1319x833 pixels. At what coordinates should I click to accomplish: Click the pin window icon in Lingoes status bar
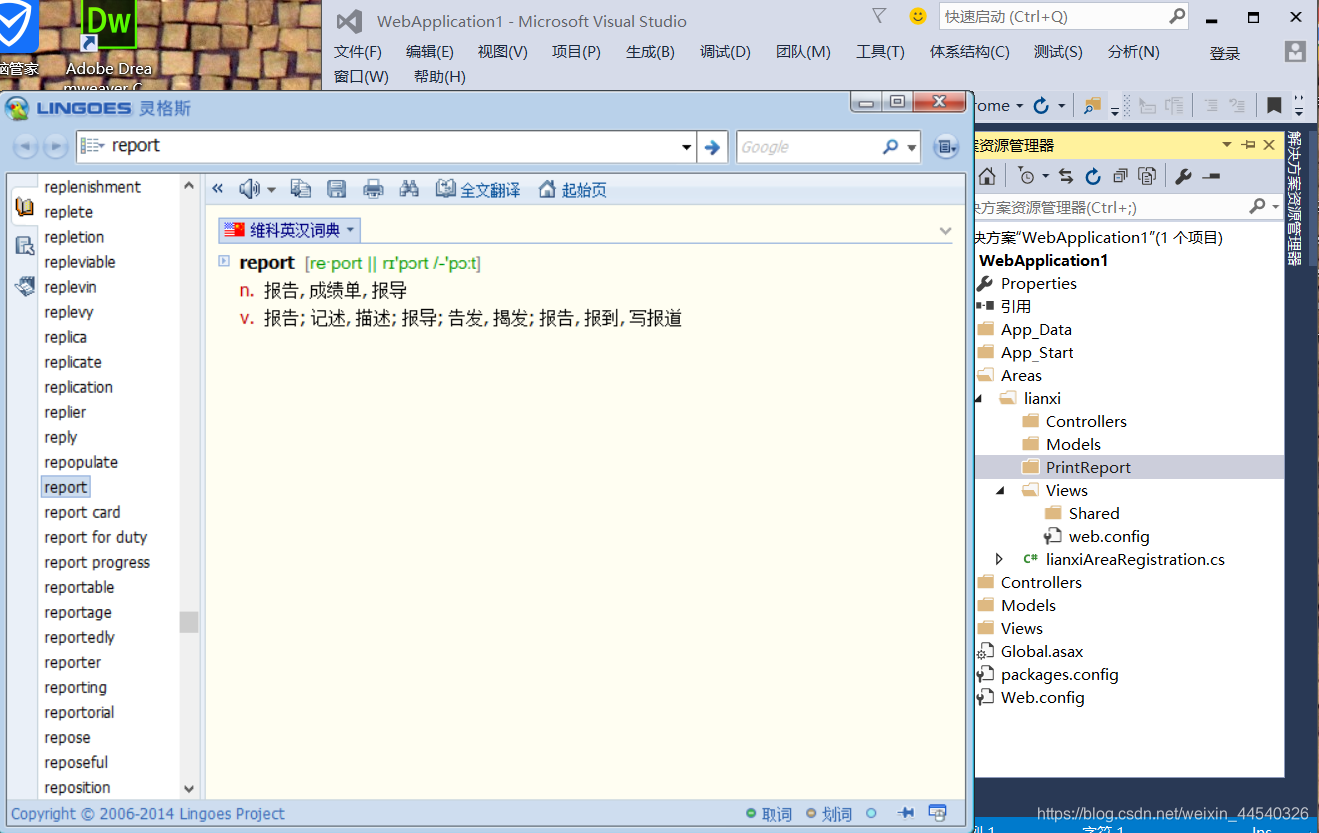click(906, 813)
